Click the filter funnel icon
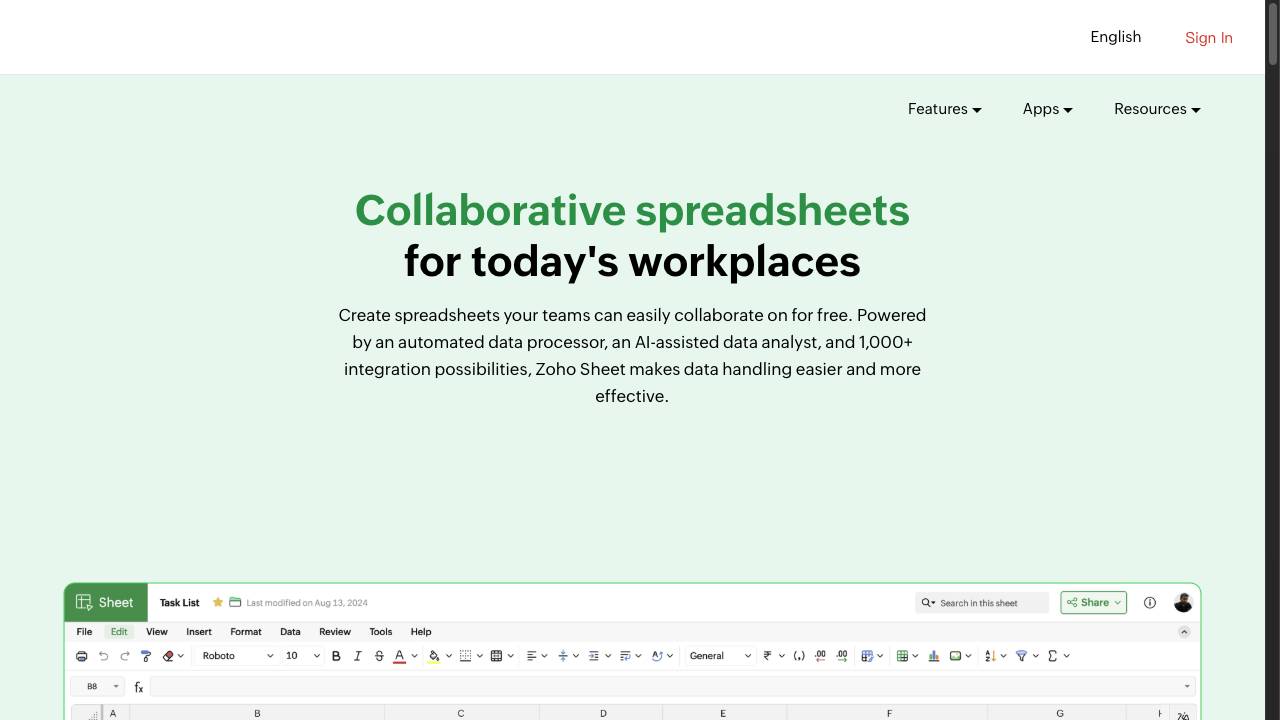This screenshot has width=1280, height=720. (1021, 656)
